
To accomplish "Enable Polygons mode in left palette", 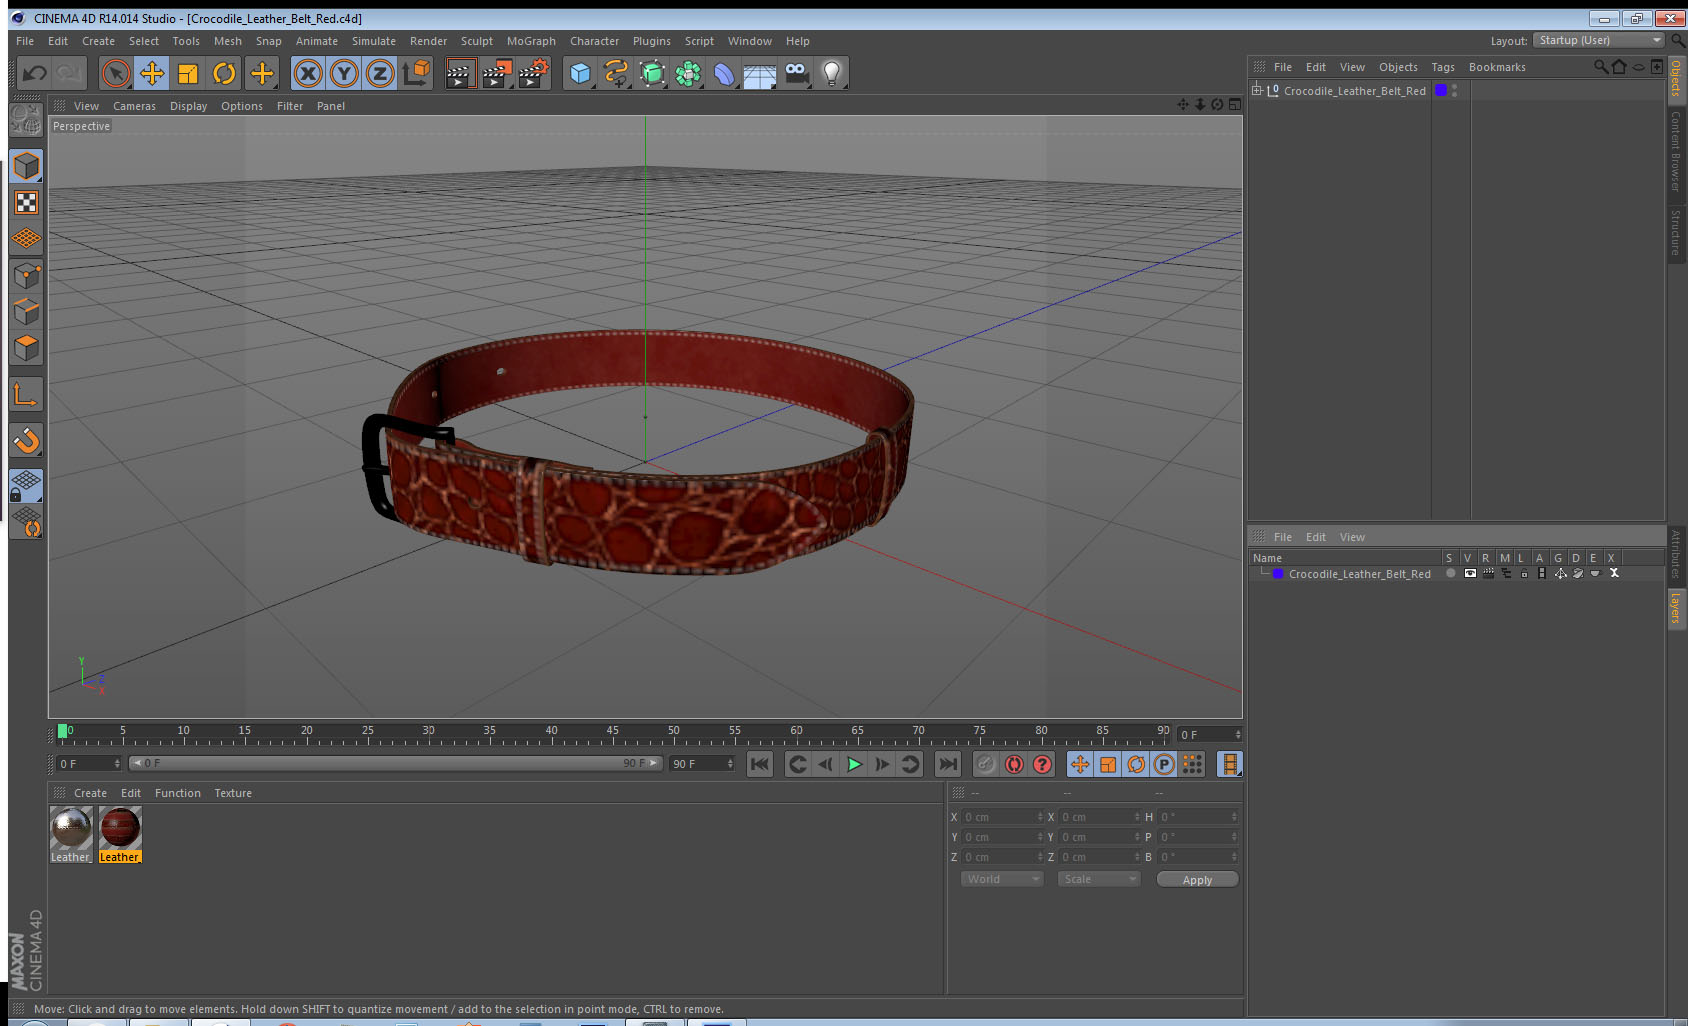I will pyautogui.click(x=26, y=348).
